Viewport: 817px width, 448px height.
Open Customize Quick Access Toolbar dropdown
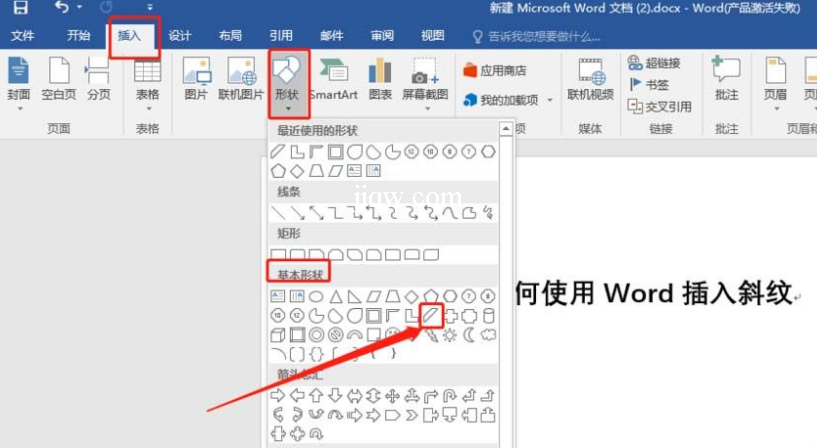pyautogui.click(x=150, y=7)
